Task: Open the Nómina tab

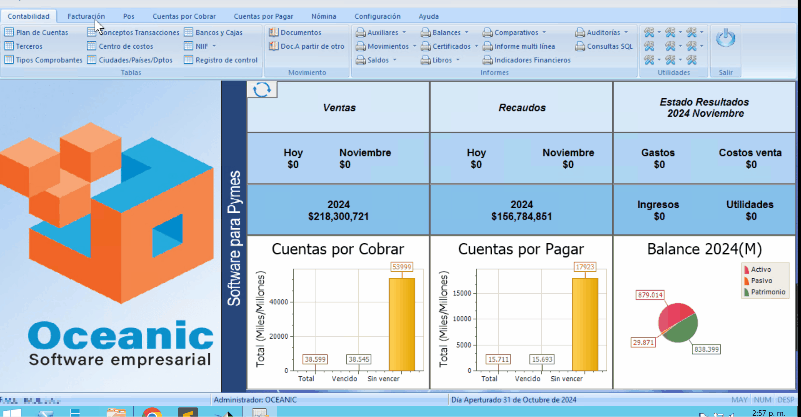Action: 324,16
